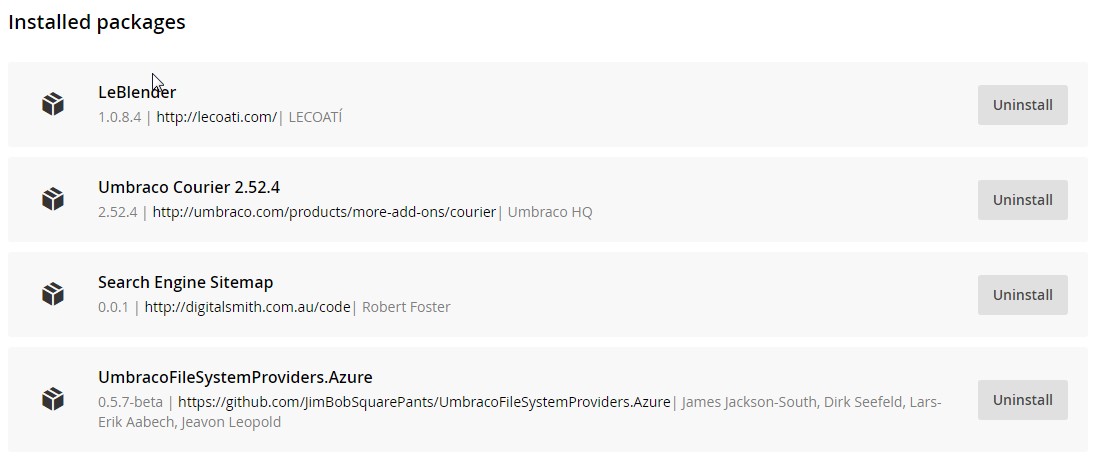
Task: Uninstall Umbraco Courier 2.52.4
Action: click(1022, 200)
